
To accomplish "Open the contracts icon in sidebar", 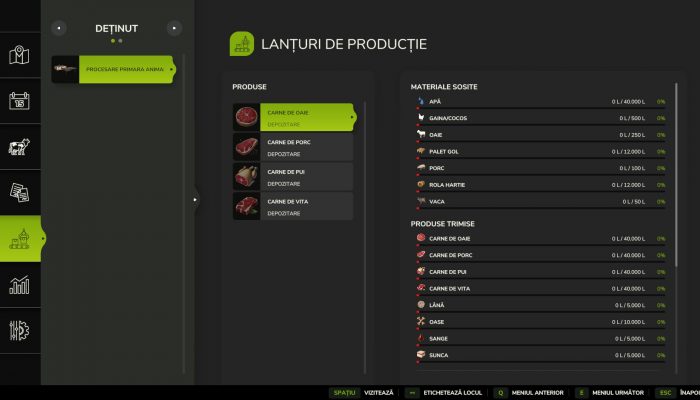I will [x=19, y=192].
